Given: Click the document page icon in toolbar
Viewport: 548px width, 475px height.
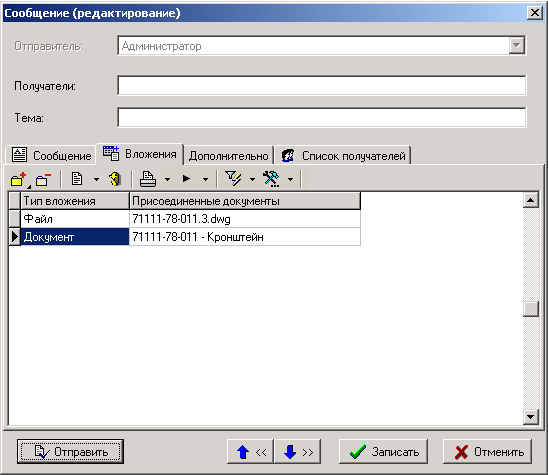Looking at the screenshot, I should point(77,179).
